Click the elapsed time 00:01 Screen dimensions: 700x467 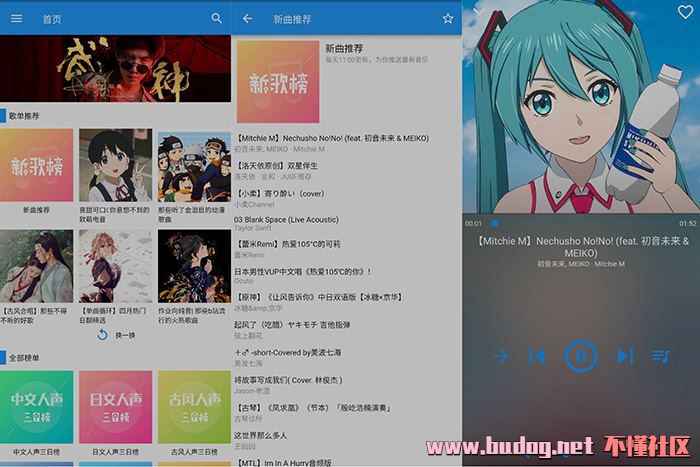coord(473,223)
